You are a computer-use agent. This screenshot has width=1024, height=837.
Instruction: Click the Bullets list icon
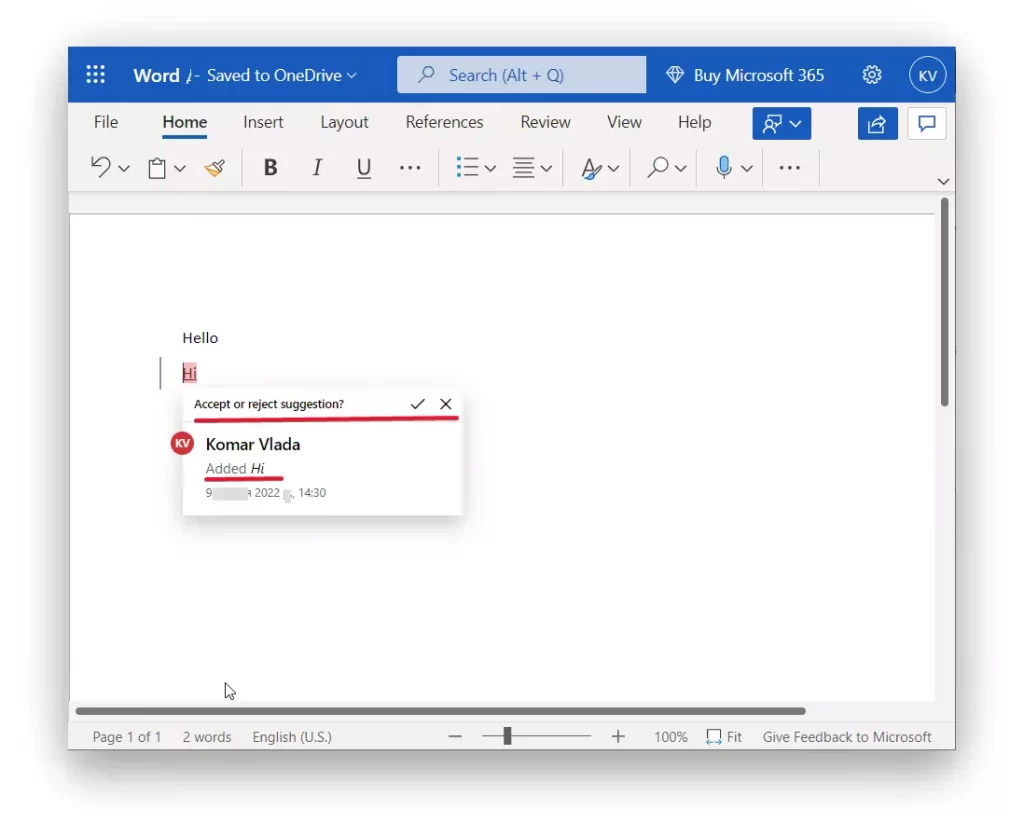[x=467, y=167]
